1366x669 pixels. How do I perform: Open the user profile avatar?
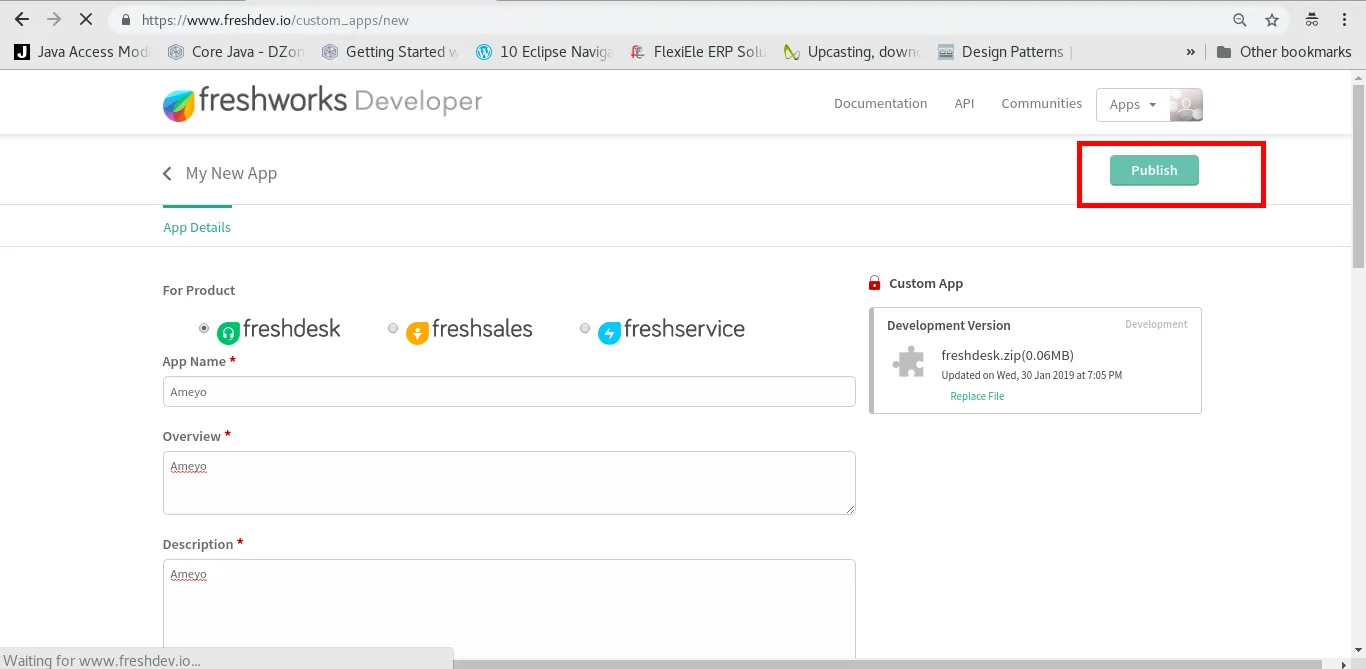[1187, 104]
